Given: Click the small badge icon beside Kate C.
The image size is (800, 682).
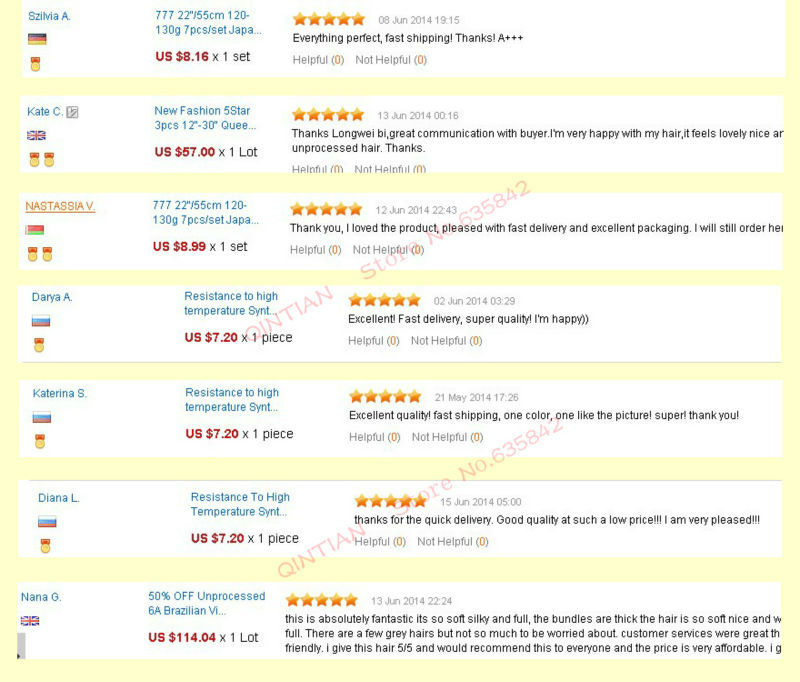Looking at the screenshot, I should click(72, 112).
